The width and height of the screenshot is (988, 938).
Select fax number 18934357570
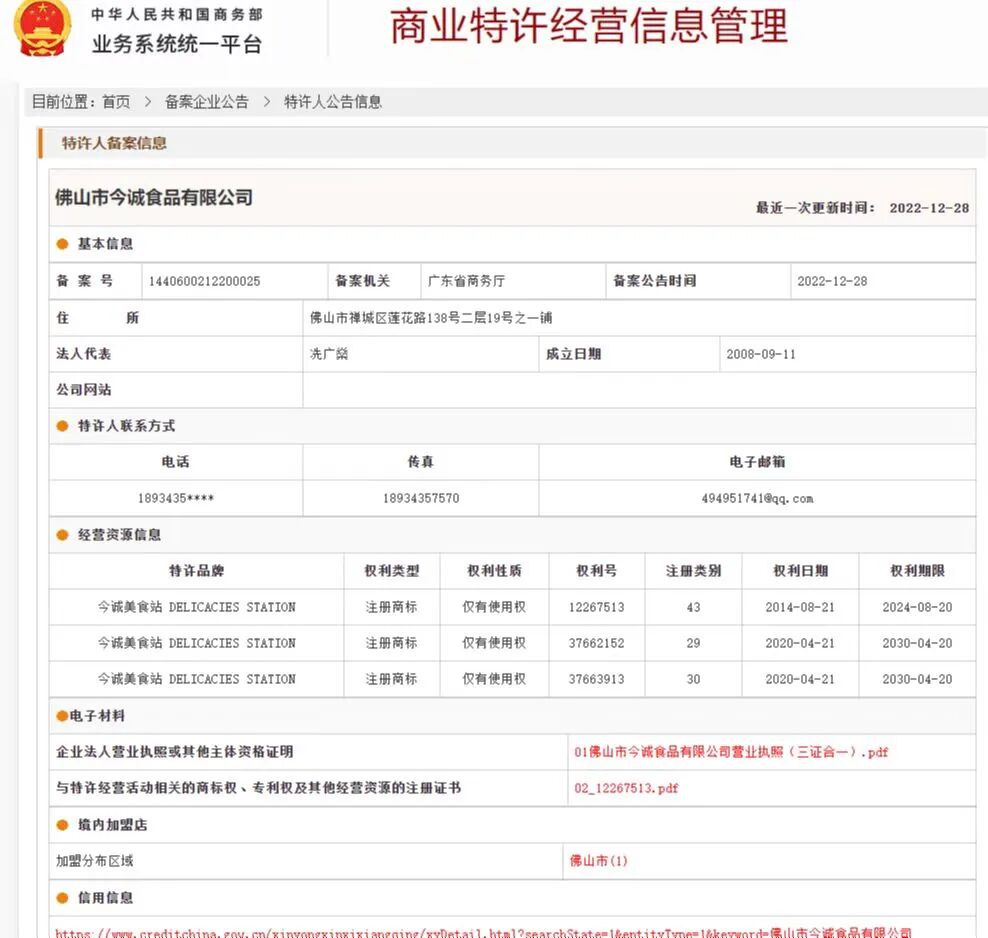tap(421, 498)
